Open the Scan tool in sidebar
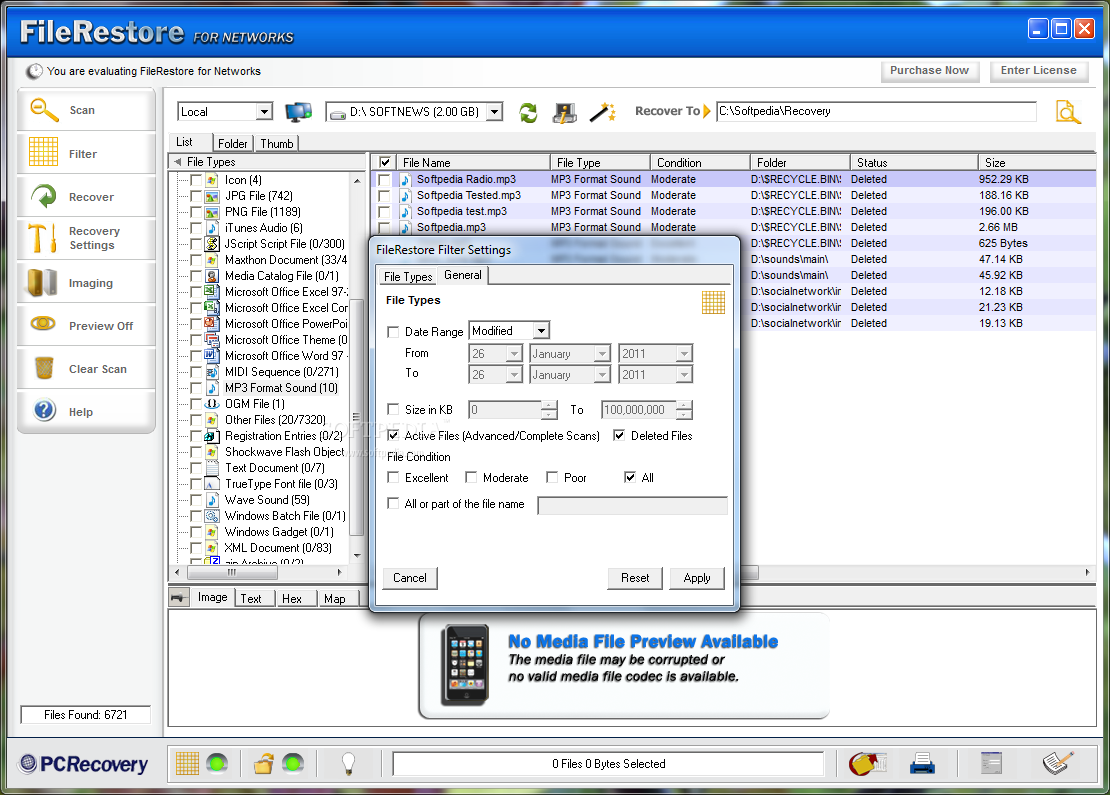Image resolution: width=1110 pixels, height=795 pixels. coord(86,110)
